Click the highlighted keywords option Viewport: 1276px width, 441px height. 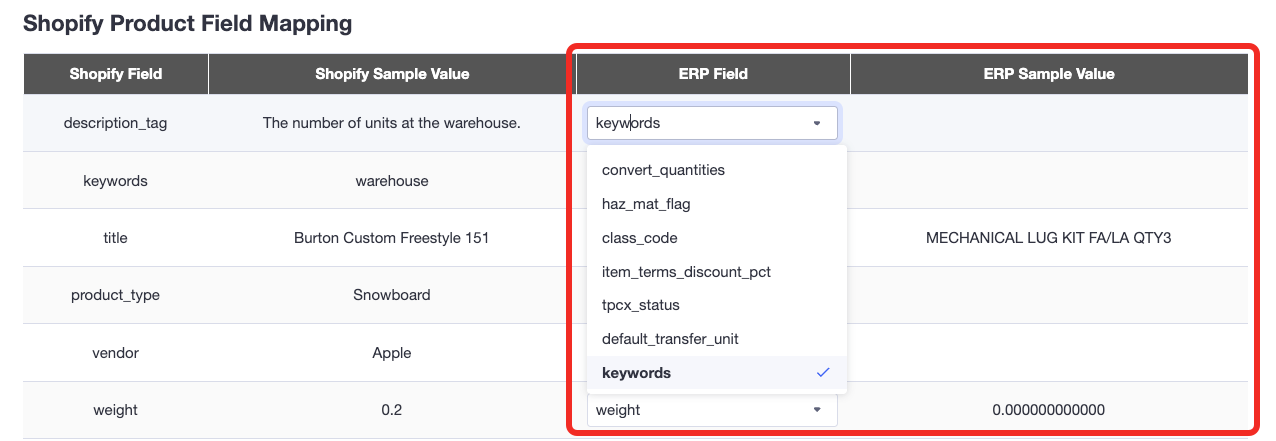[717, 373]
